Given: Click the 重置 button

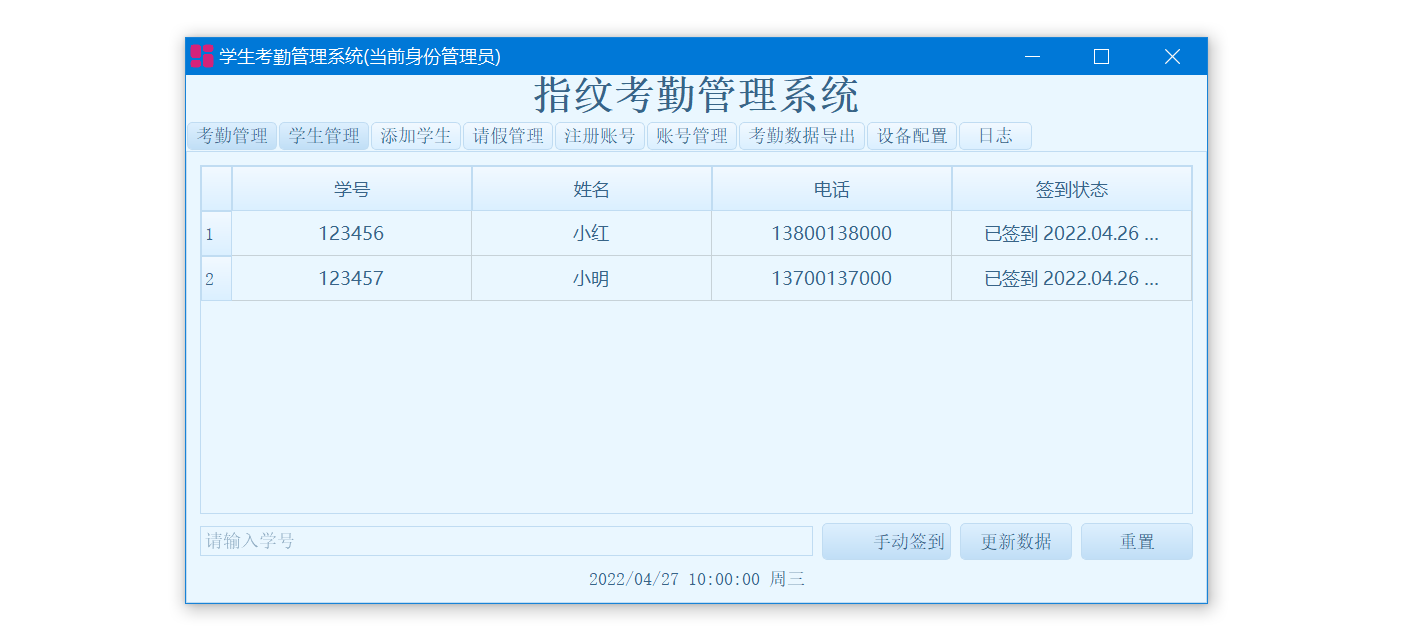Looking at the screenshot, I should tap(1137, 542).
